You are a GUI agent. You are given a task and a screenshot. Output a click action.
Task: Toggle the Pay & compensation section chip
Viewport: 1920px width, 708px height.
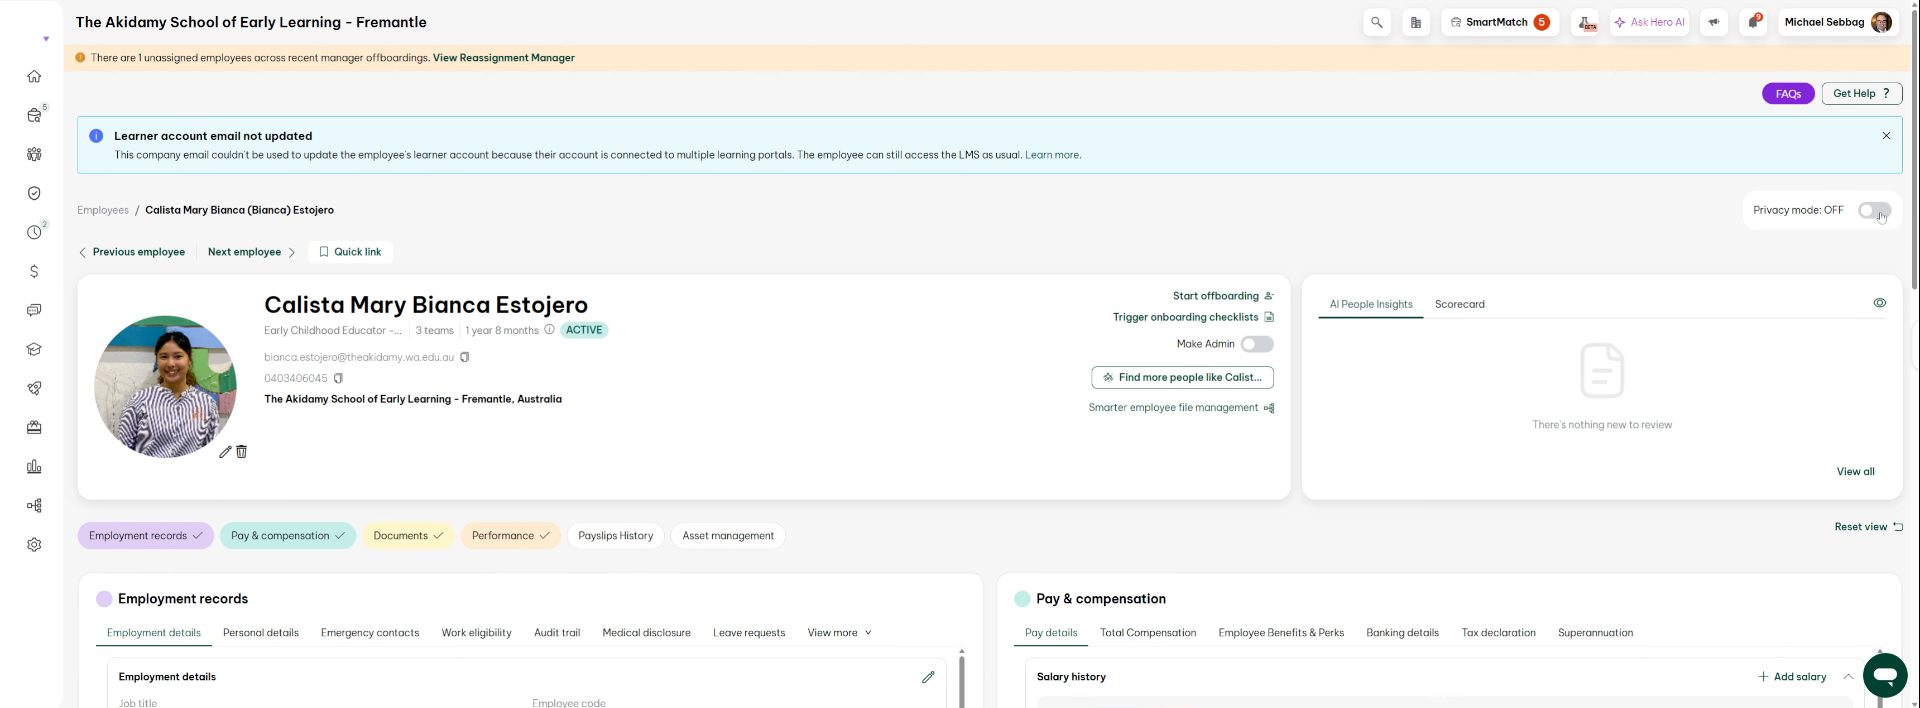click(288, 536)
